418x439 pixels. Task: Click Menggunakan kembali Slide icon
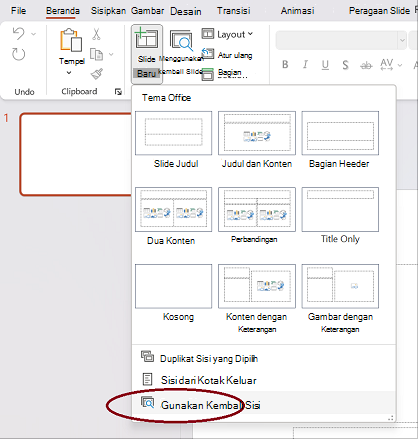point(181,40)
